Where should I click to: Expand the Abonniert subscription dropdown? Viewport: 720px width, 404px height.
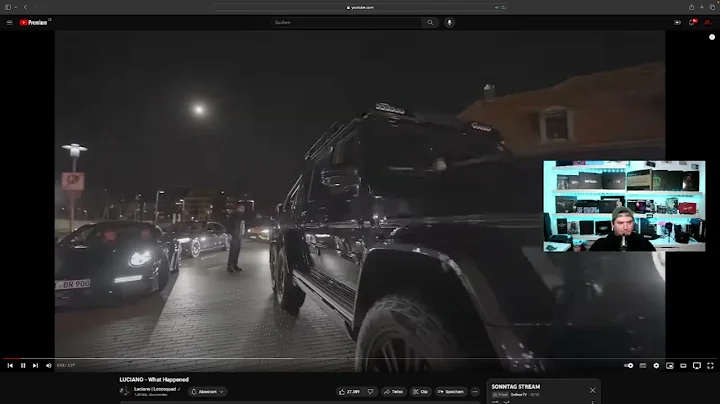pyautogui.click(x=207, y=392)
